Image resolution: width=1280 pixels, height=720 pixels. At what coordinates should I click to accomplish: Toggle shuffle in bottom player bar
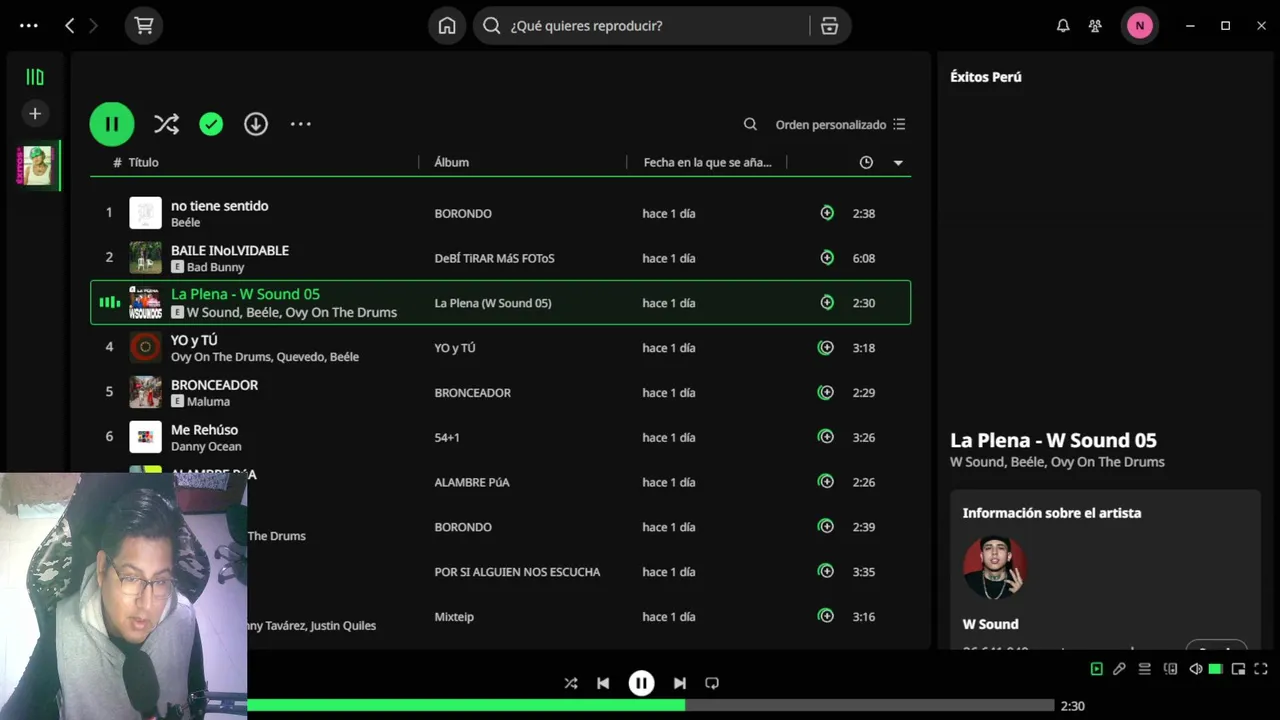pyautogui.click(x=571, y=683)
